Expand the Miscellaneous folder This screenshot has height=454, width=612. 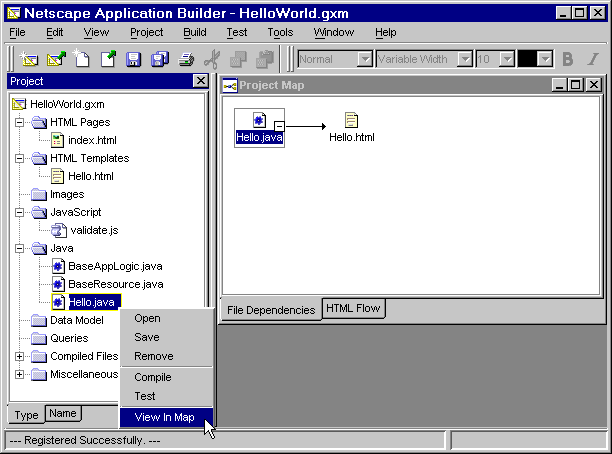click(19, 374)
